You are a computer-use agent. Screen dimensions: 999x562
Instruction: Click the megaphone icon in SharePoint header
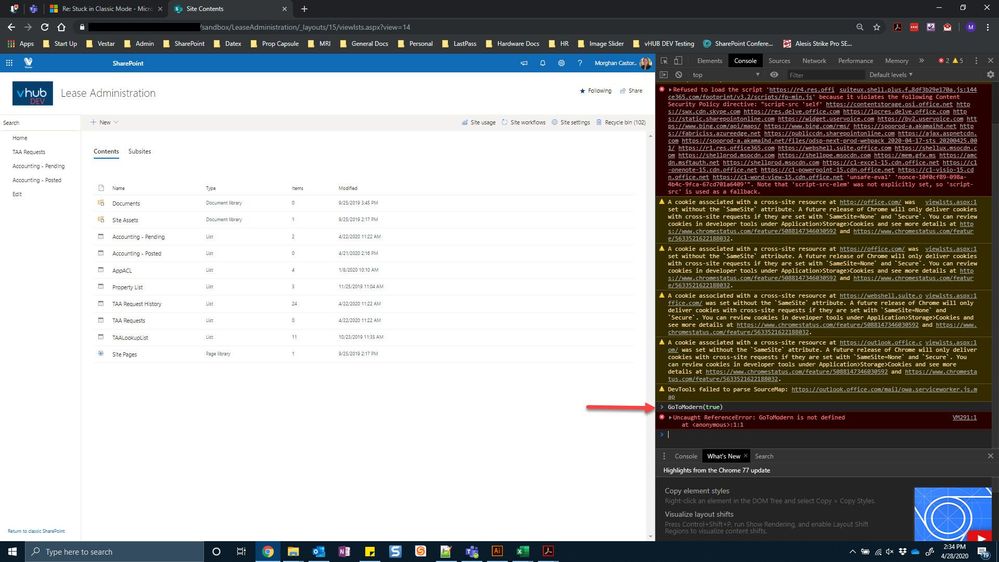coord(524,63)
